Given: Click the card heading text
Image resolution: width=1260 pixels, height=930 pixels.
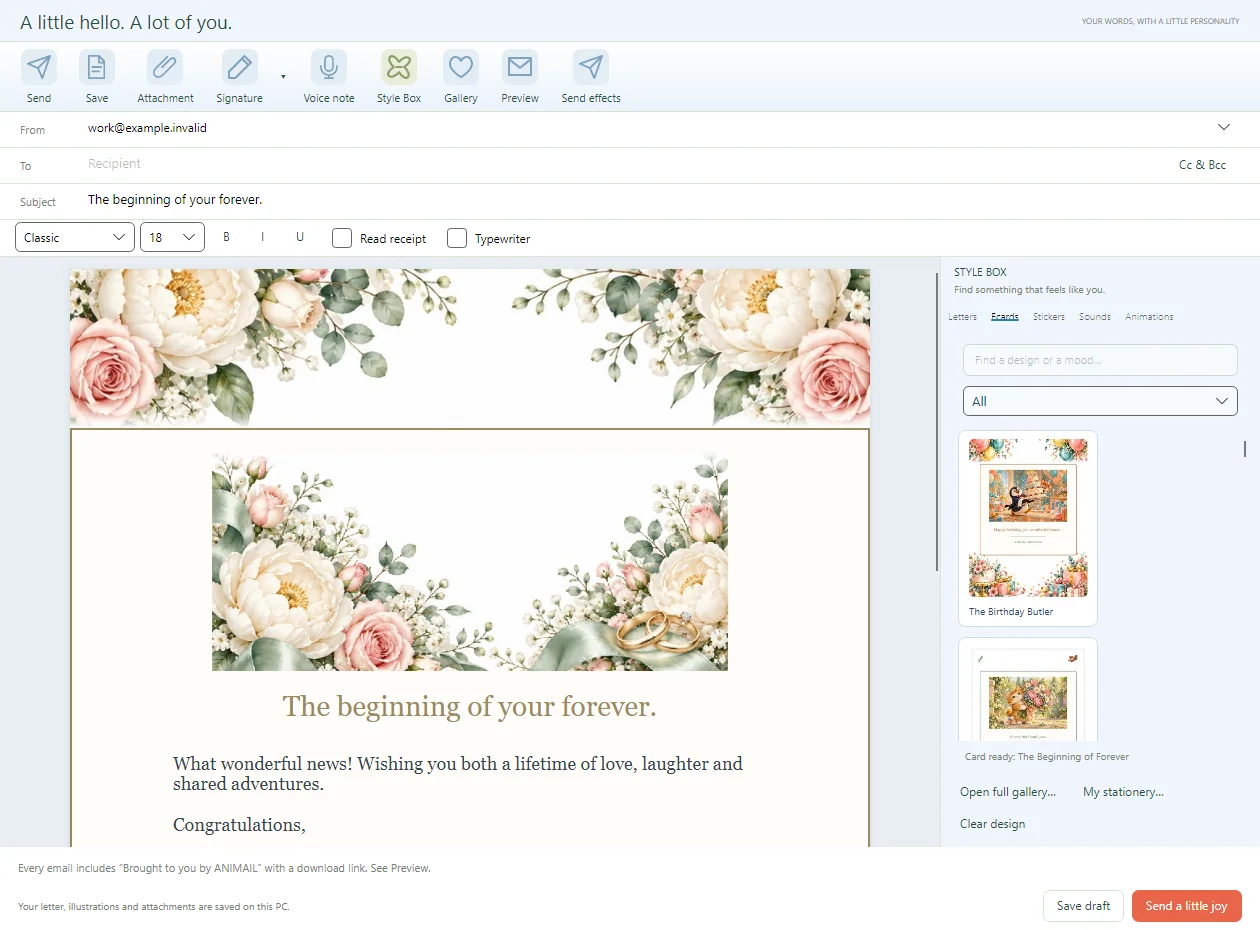Looking at the screenshot, I should (x=470, y=707).
